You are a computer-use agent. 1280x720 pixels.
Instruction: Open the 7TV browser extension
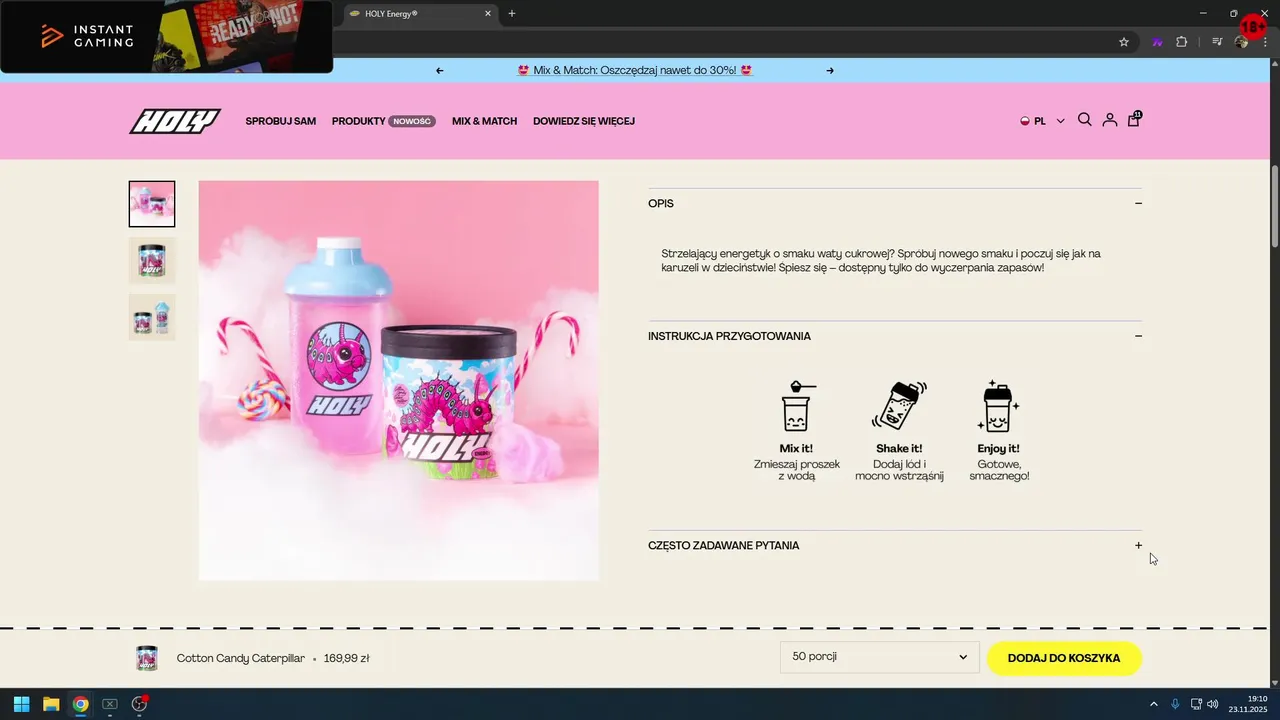click(1157, 42)
